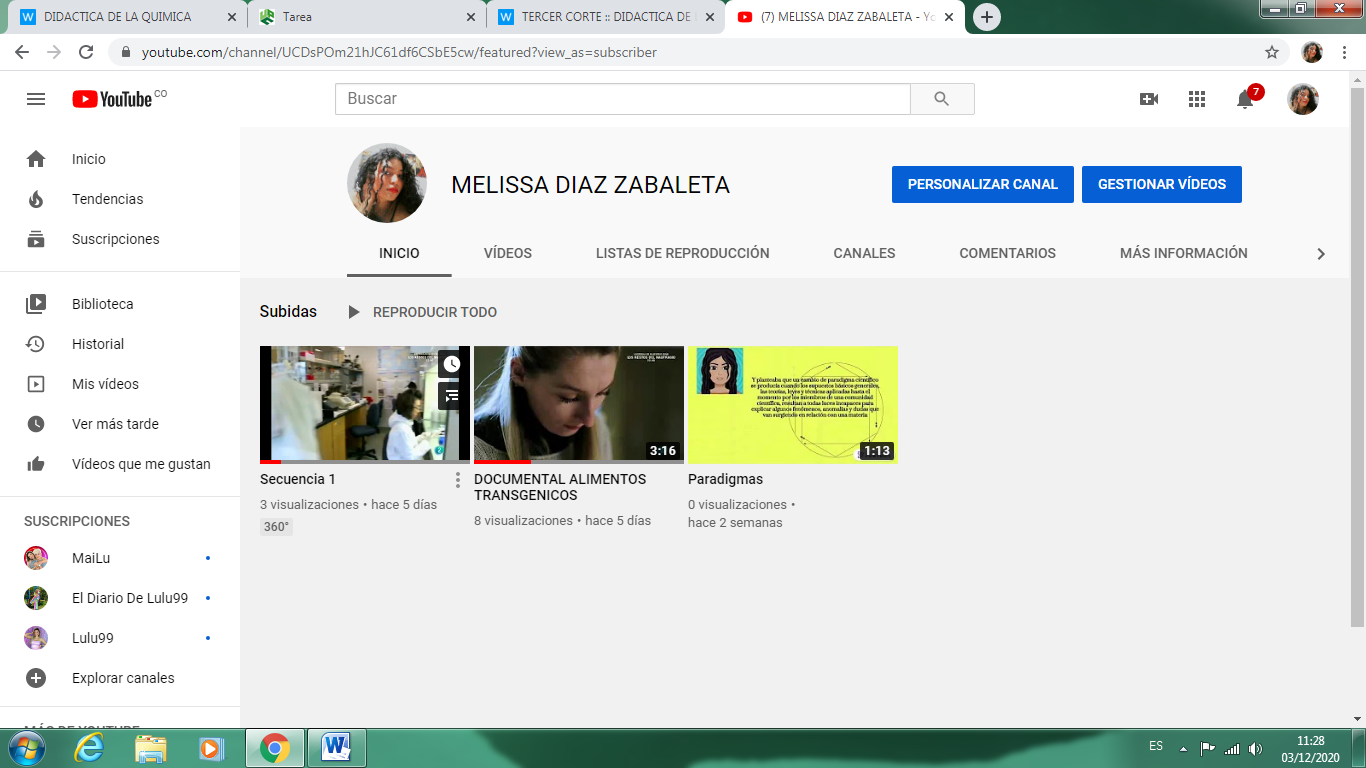Open Secuencia 1 three-dot options menu
The width and height of the screenshot is (1366, 768).
pyautogui.click(x=458, y=480)
